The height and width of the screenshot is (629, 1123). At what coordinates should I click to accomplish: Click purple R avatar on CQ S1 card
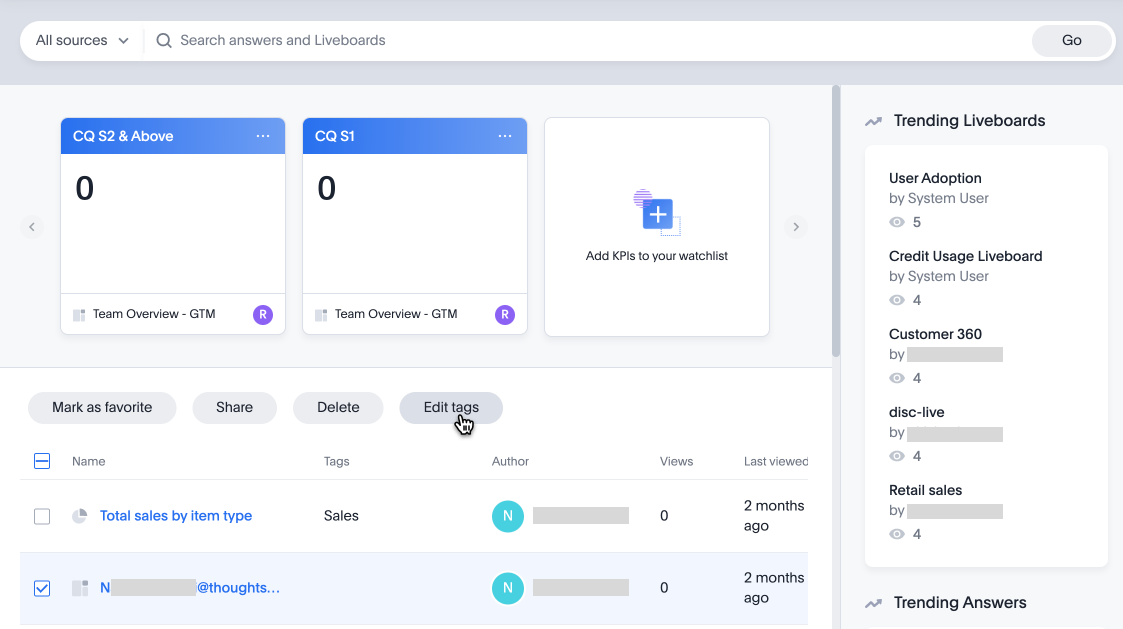point(504,315)
